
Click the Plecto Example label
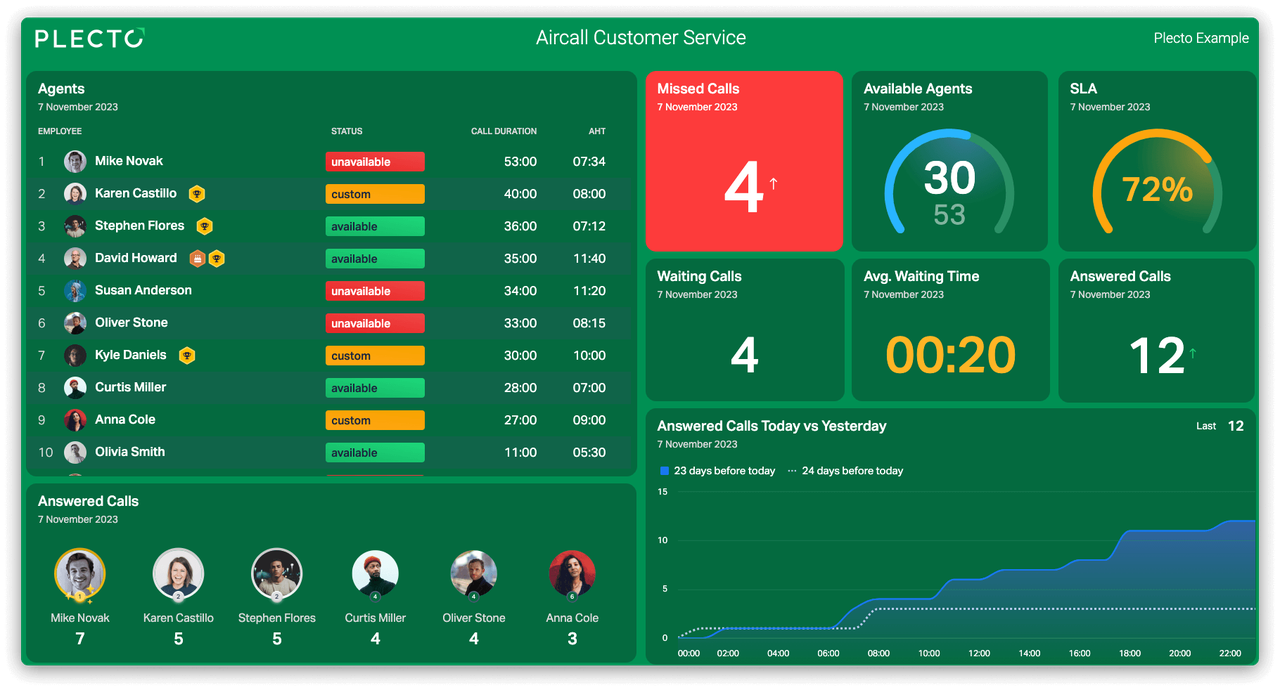(x=1201, y=38)
